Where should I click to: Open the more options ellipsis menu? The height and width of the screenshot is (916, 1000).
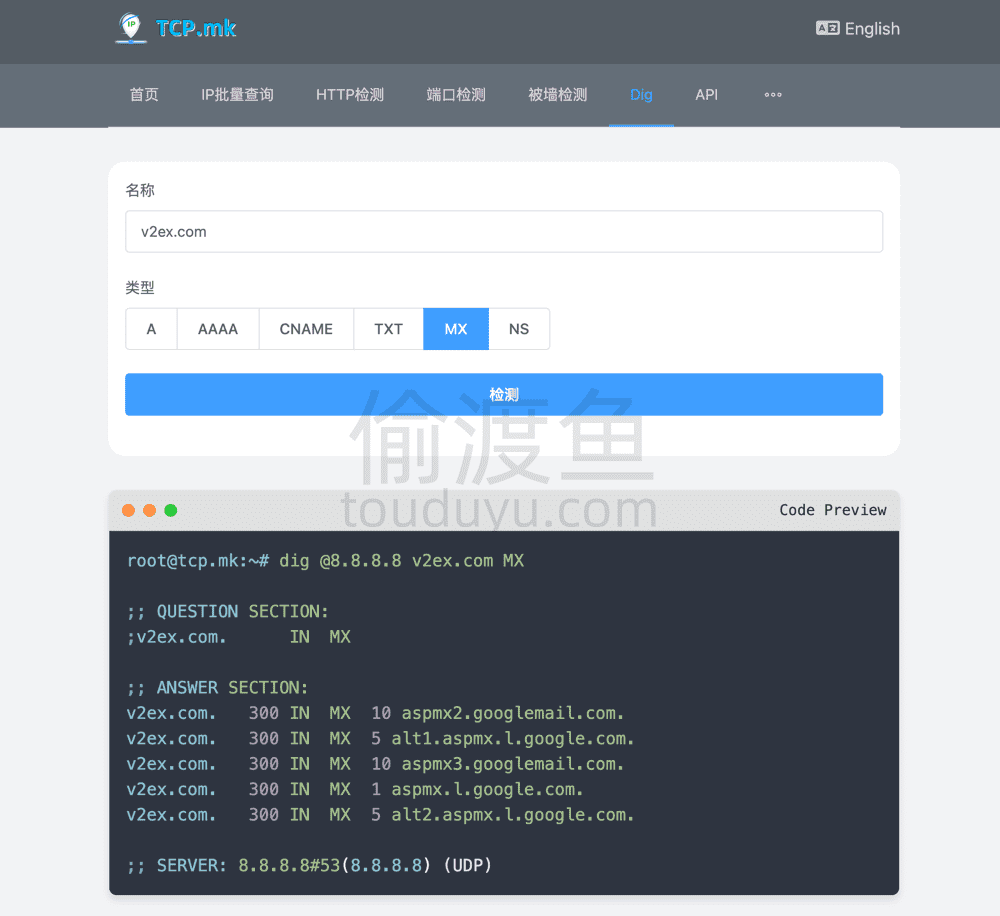point(773,95)
